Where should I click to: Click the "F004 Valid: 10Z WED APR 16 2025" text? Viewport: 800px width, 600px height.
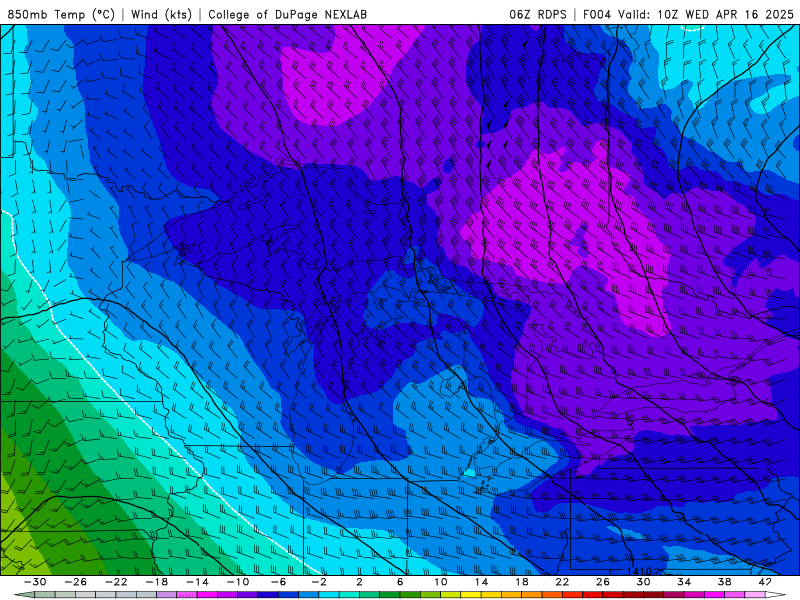click(688, 14)
